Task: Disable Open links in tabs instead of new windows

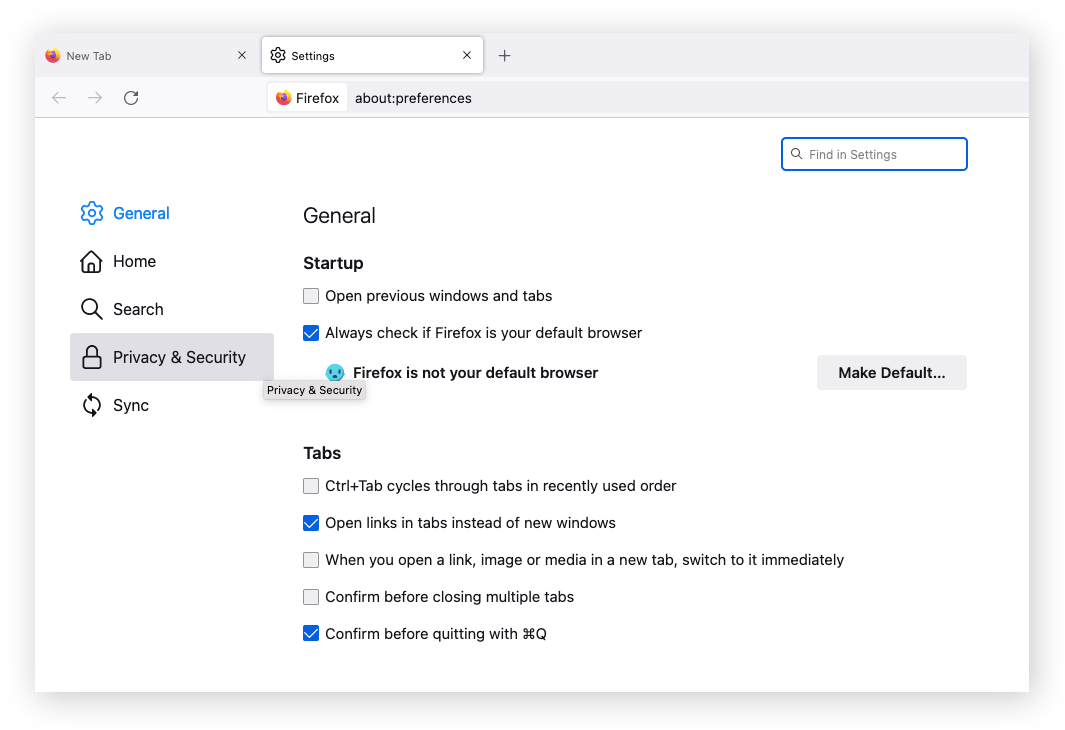Action: click(x=311, y=523)
